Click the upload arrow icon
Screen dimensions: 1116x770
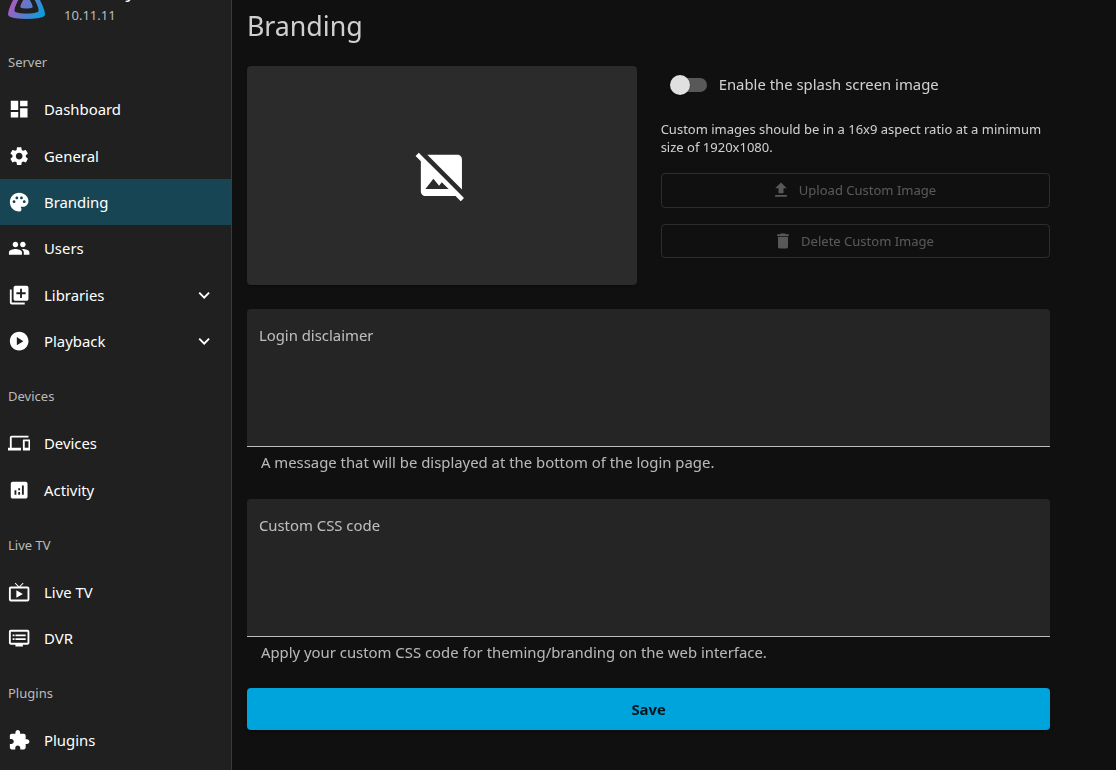(781, 190)
